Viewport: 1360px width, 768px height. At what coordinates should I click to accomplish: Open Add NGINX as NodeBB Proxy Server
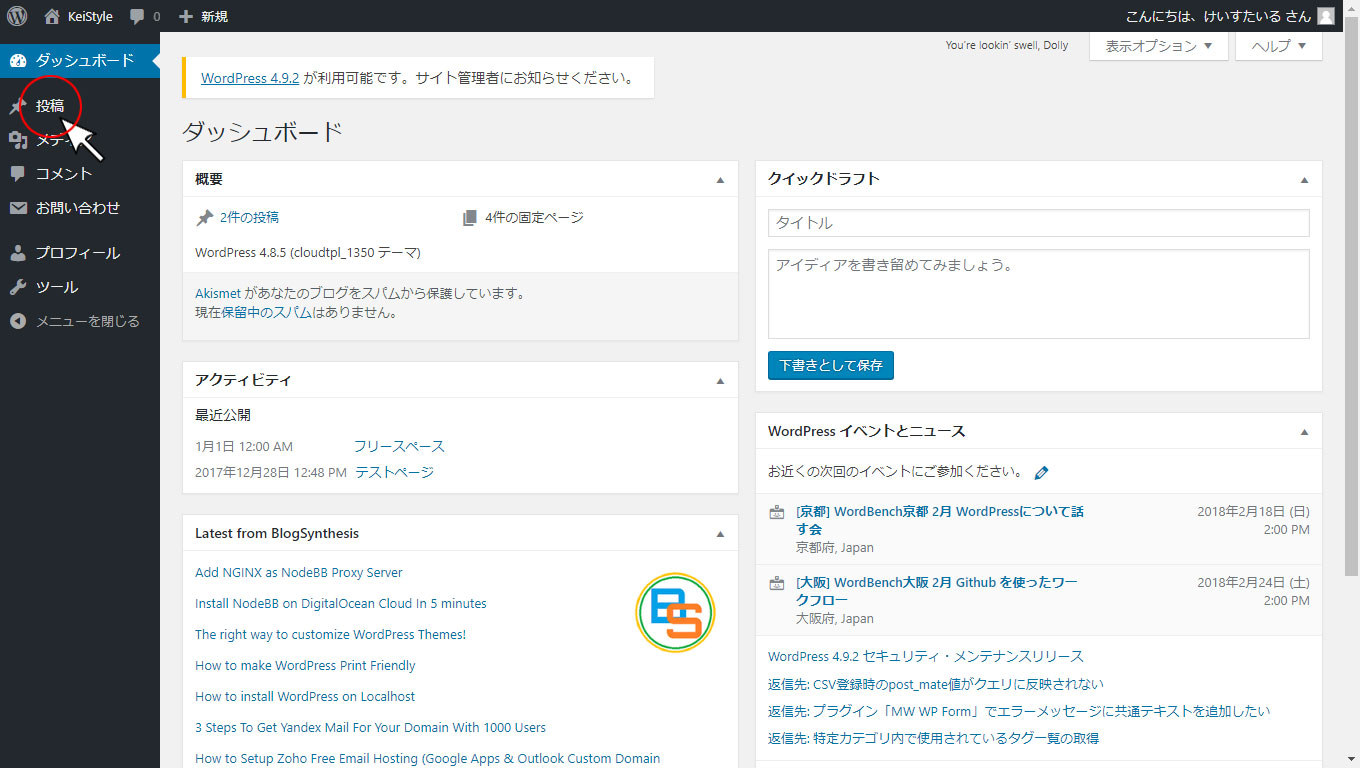pos(299,573)
